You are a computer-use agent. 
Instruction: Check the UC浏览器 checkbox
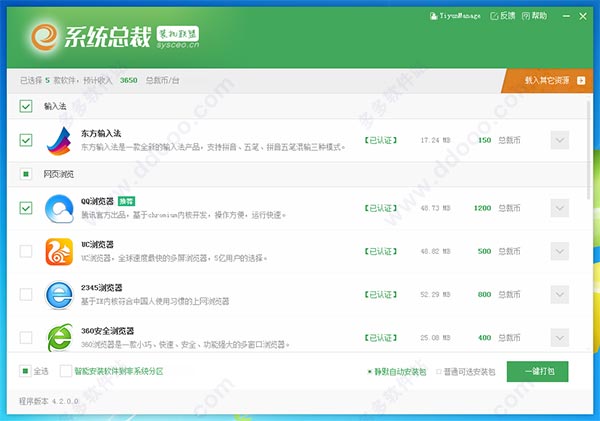pyautogui.click(x=26, y=251)
